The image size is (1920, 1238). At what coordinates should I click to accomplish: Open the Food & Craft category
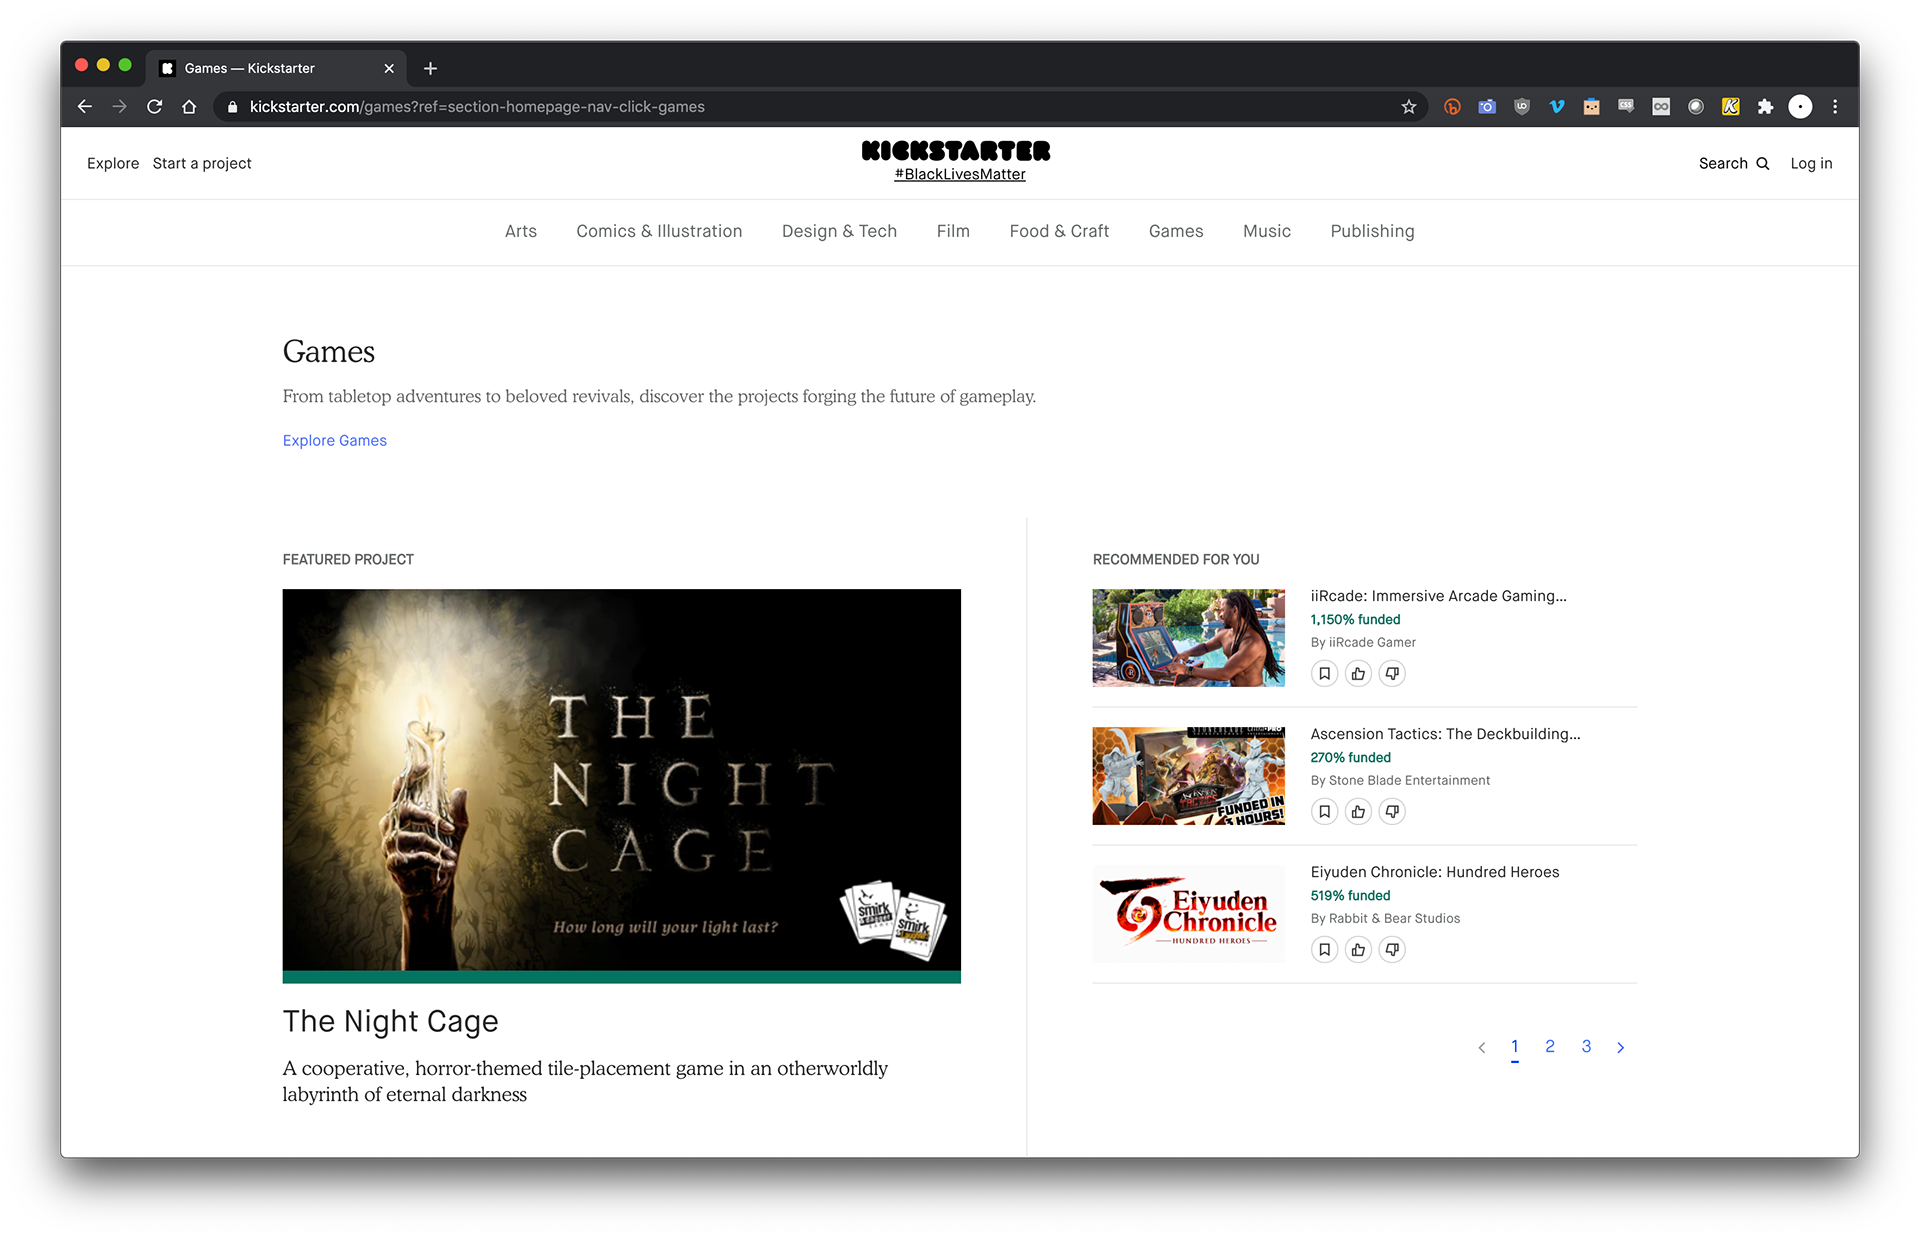tap(1059, 231)
